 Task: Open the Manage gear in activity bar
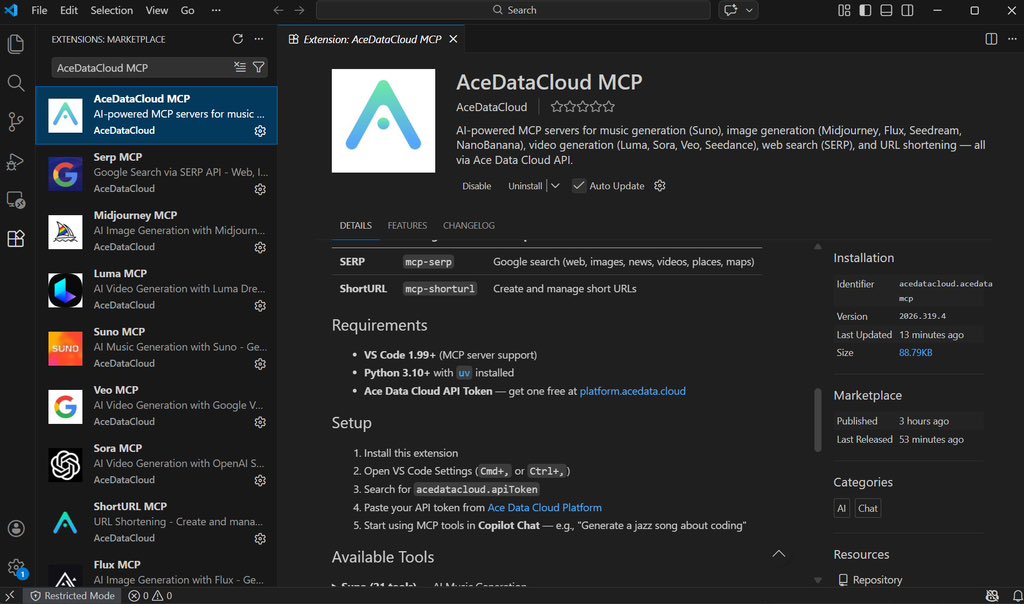(x=16, y=567)
